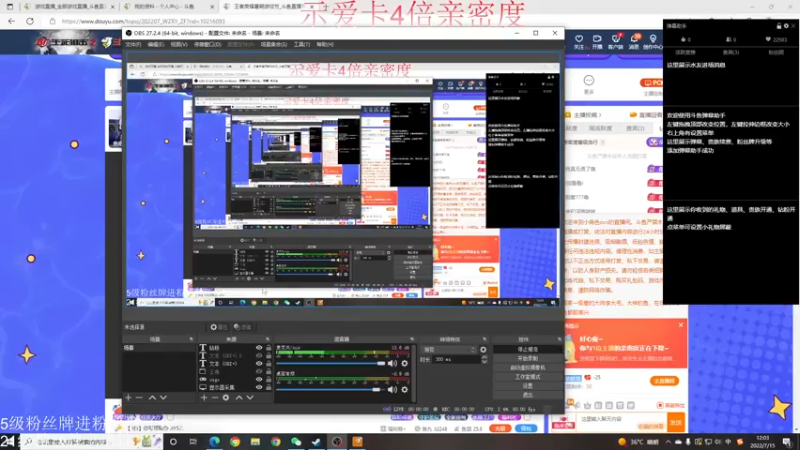Click the 更多 ellipsis icon on the Douyu page
Viewport: 800px width, 450px height.
(x=589, y=81)
